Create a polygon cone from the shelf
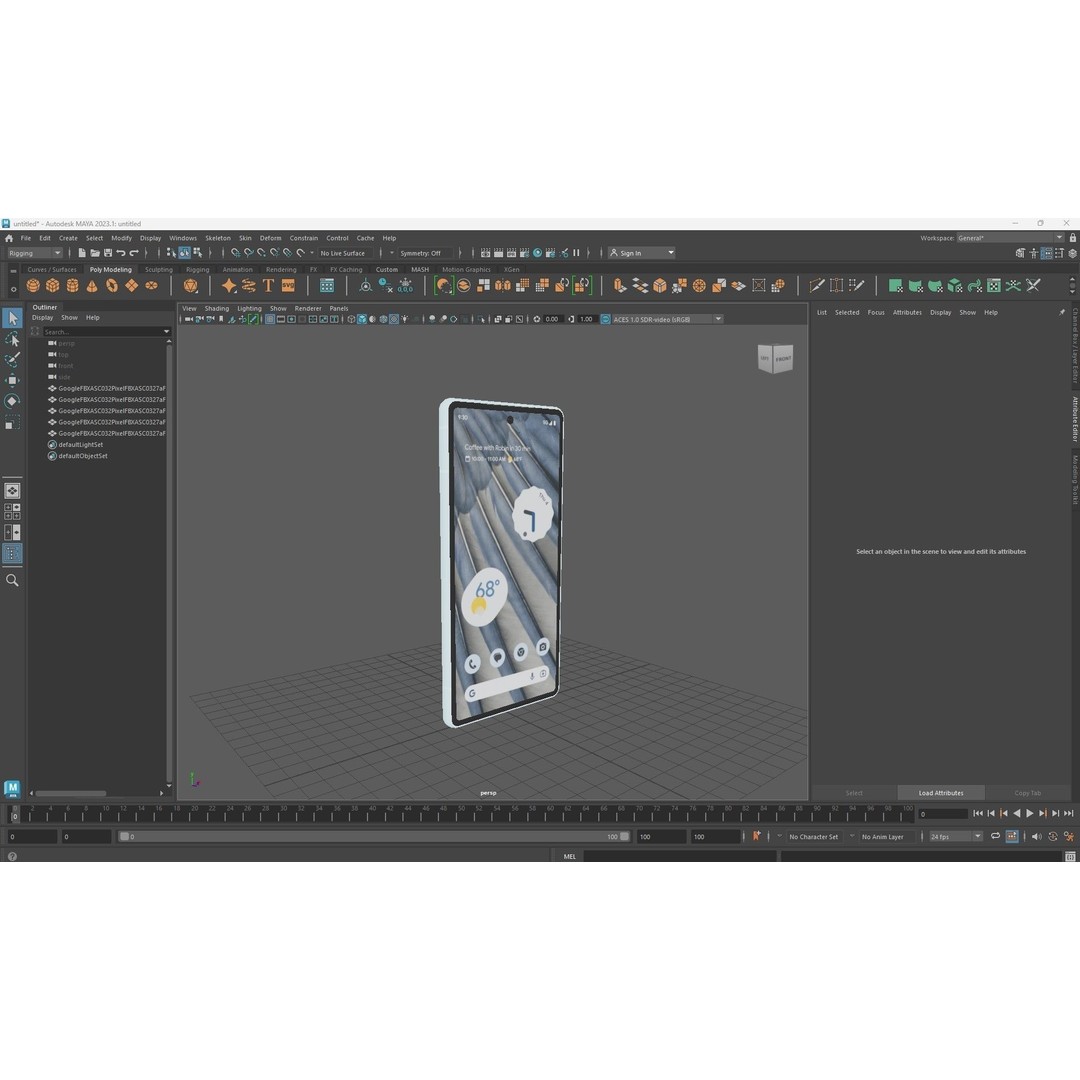 click(92, 286)
